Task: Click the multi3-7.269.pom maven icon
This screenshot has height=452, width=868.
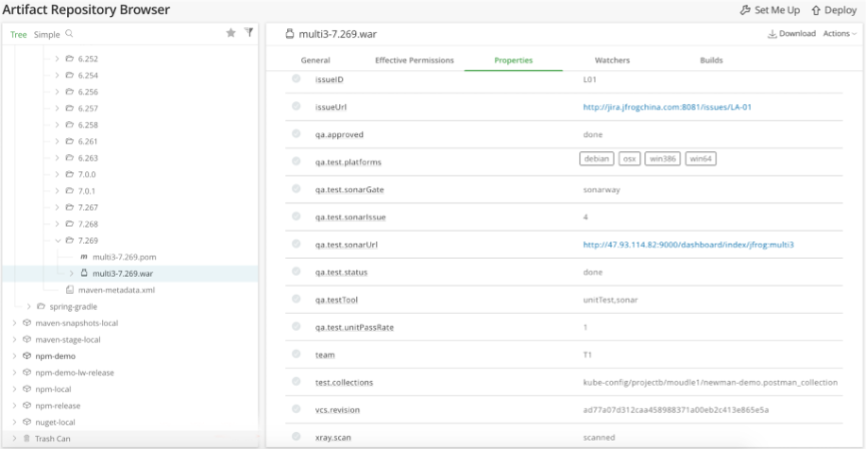Action: tap(84, 257)
